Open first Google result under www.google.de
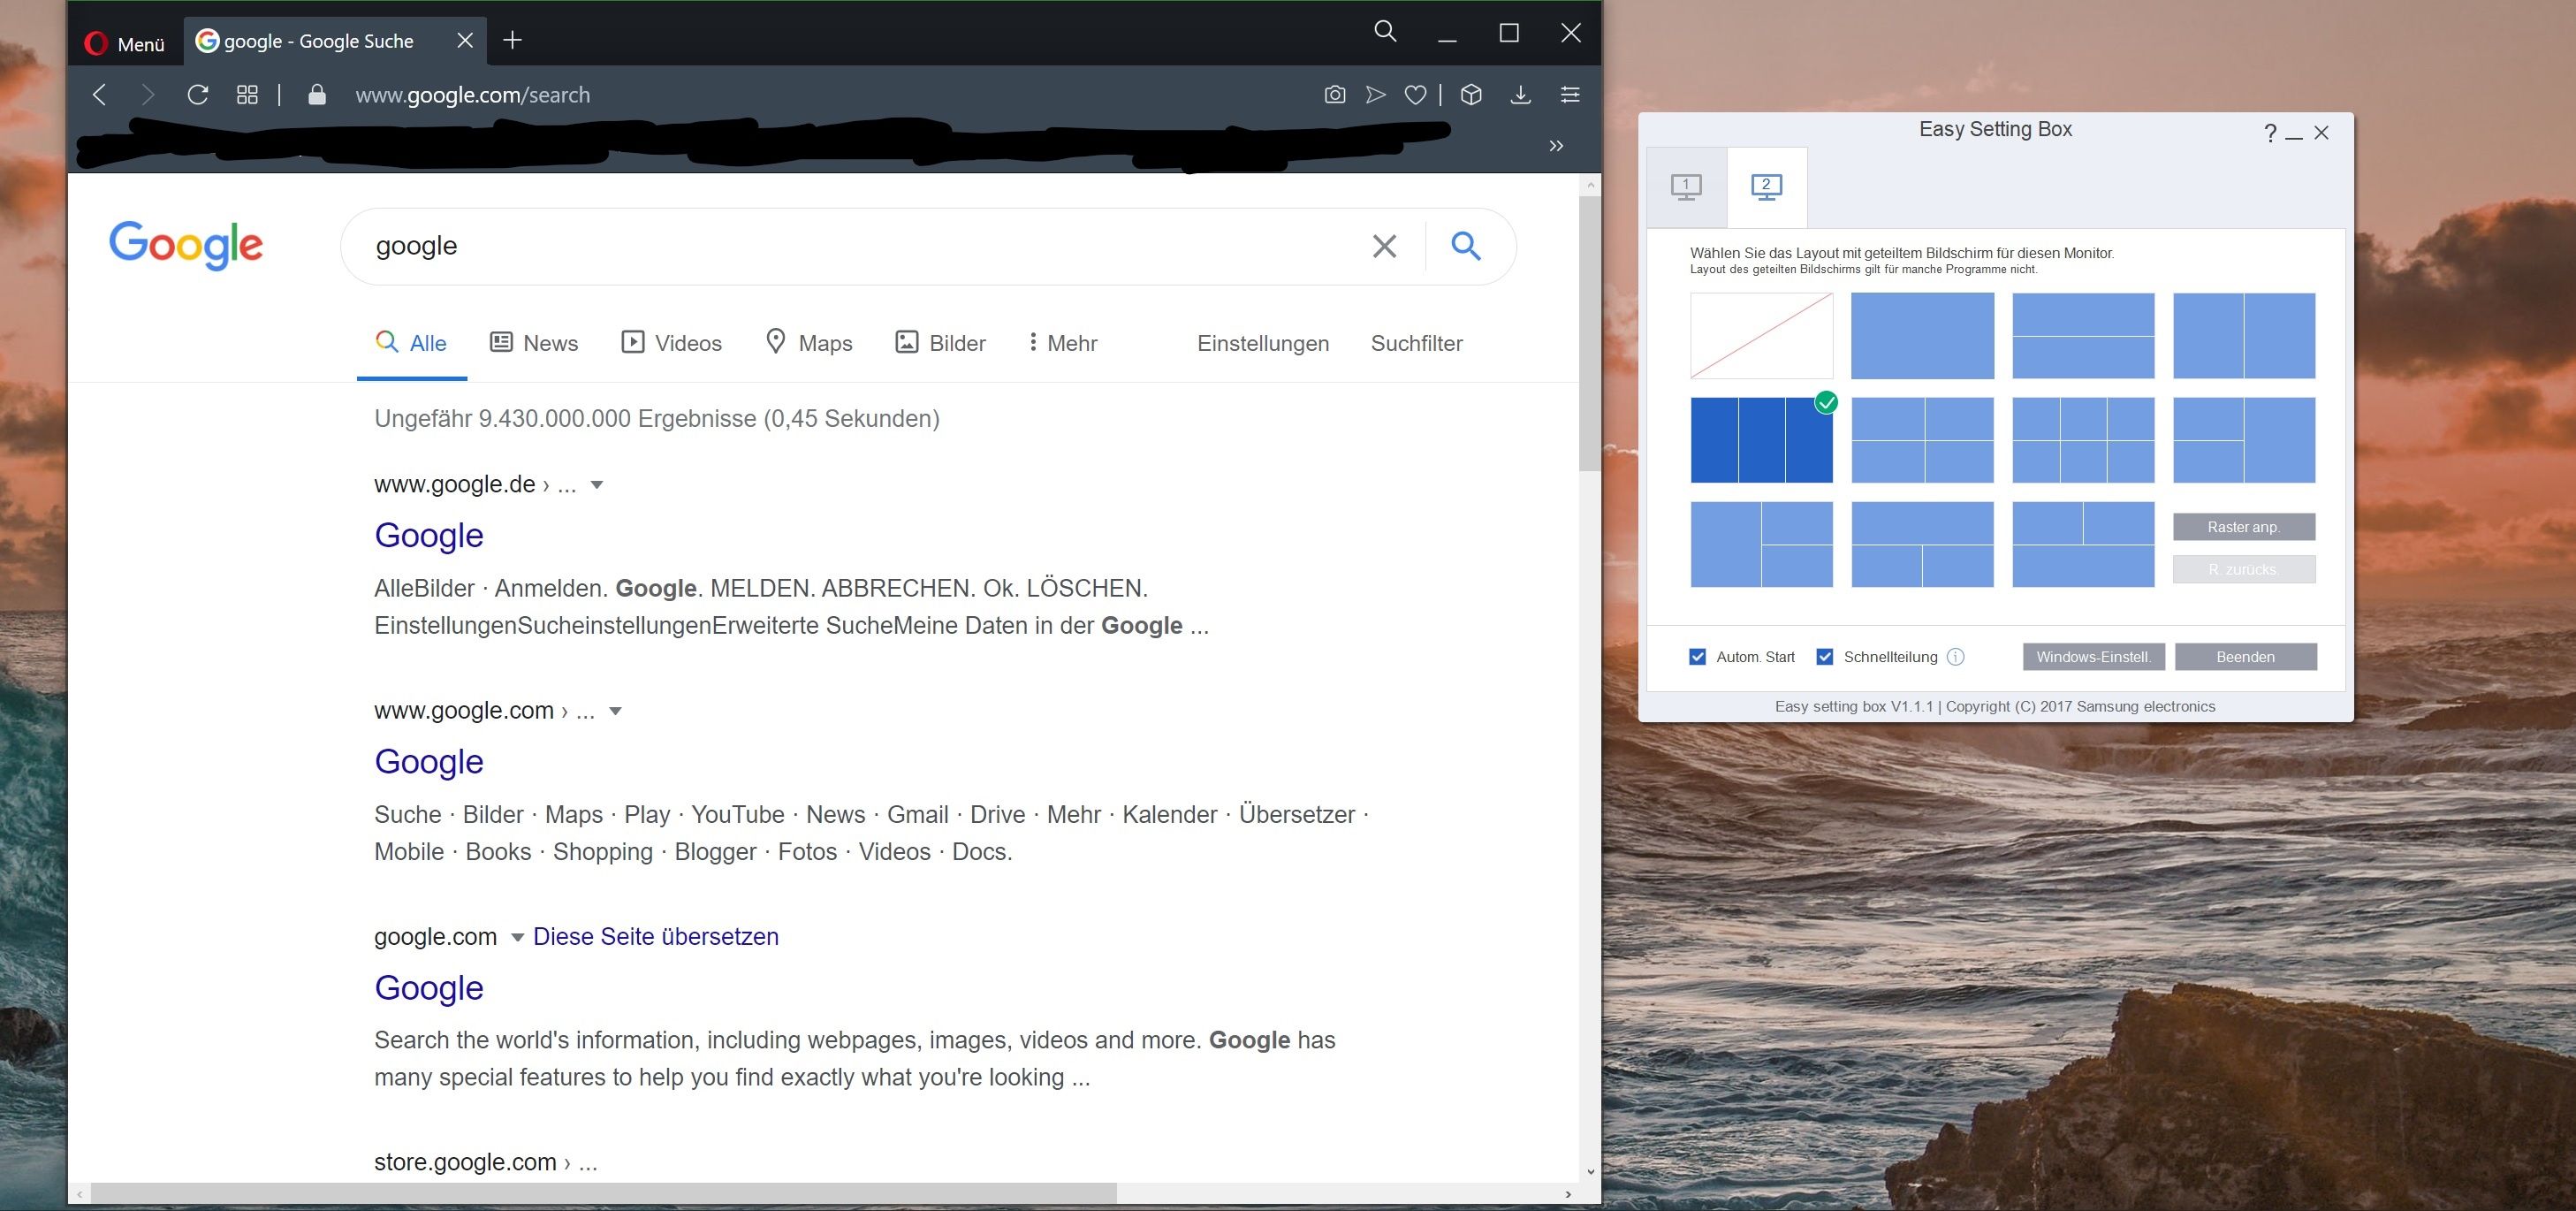This screenshot has width=2576, height=1211. click(429, 535)
